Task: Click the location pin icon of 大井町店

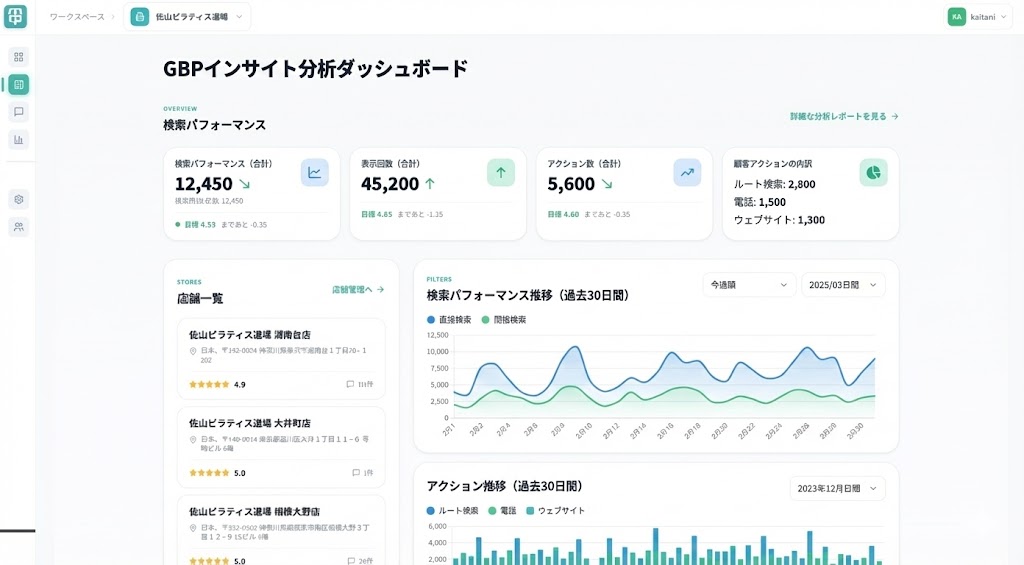Action: click(x=193, y=440)
